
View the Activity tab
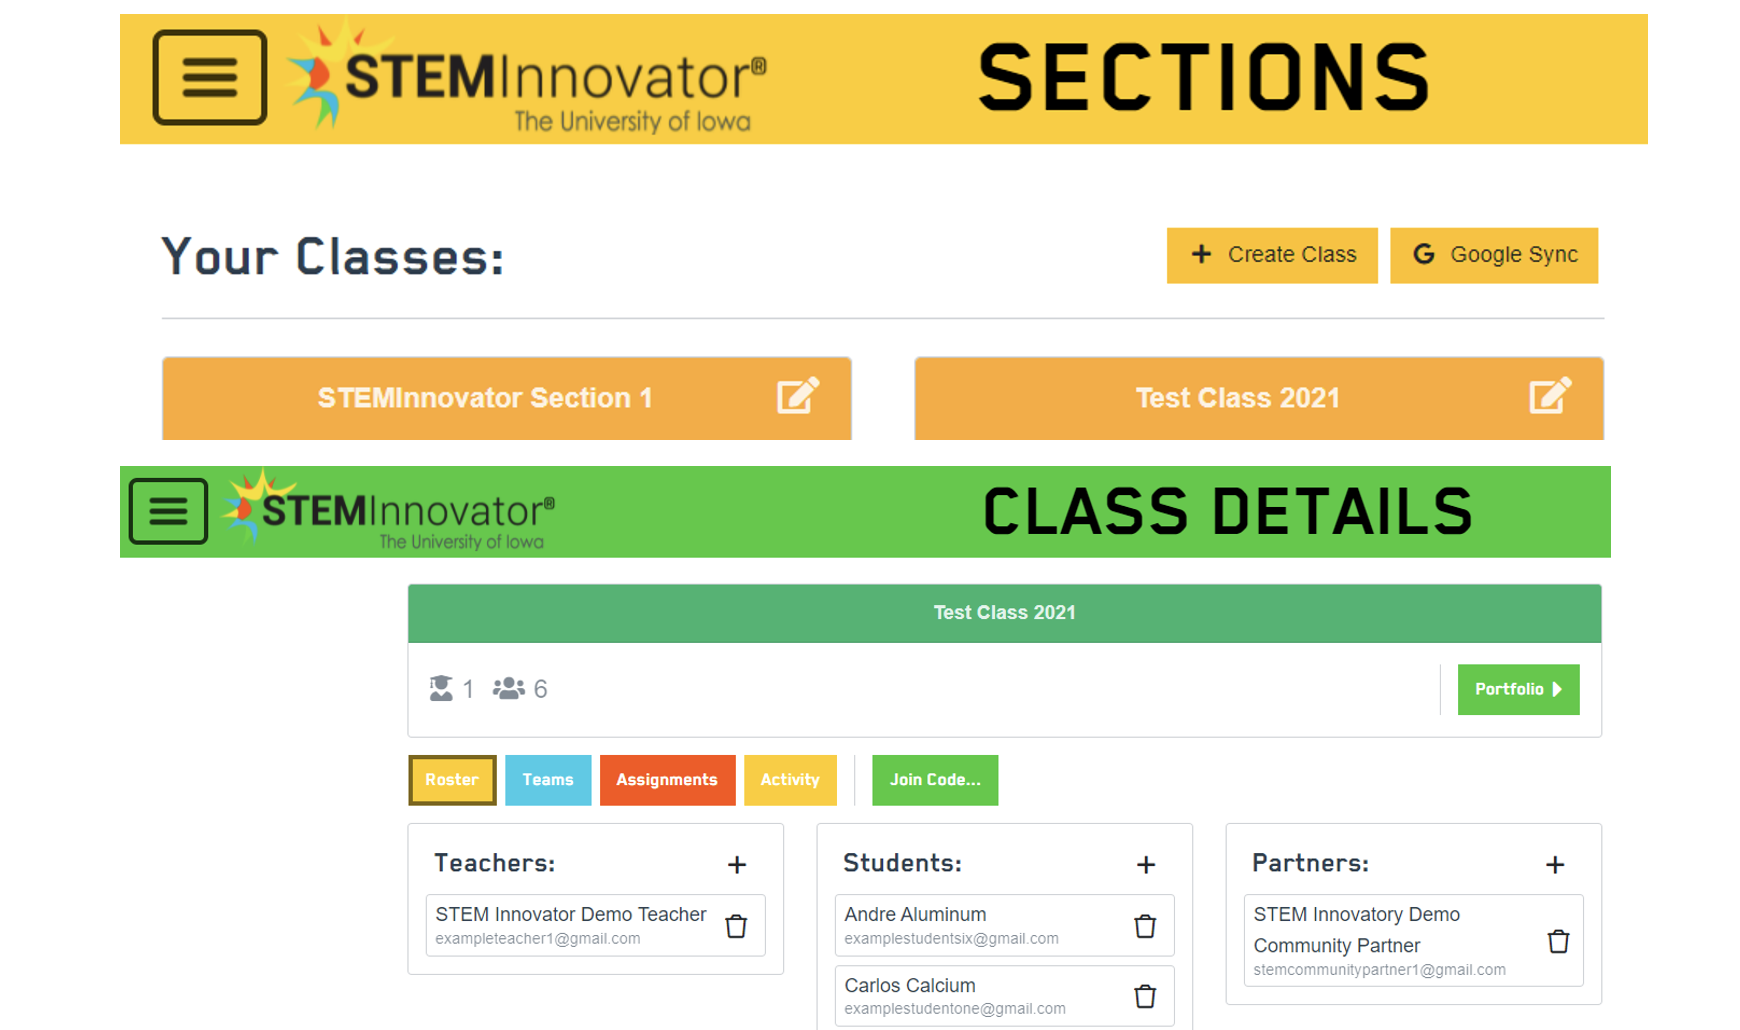pos(790,780)
